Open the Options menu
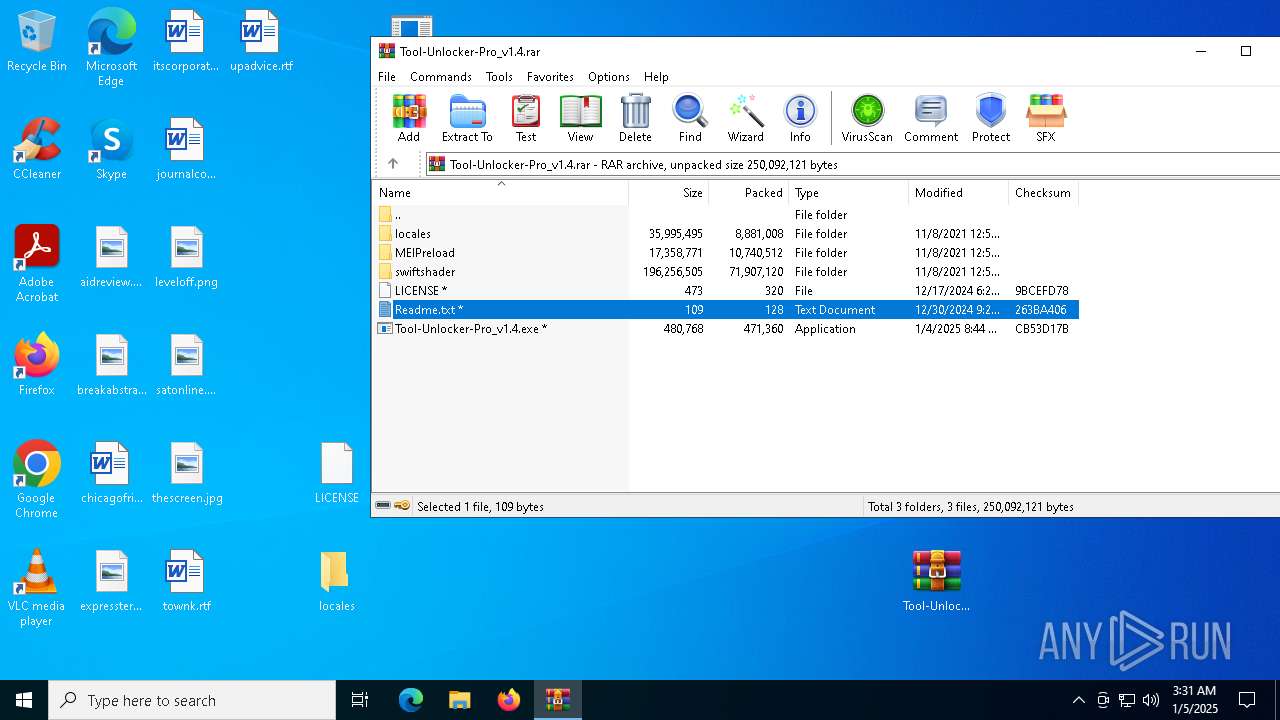The height and width of the screenshot is (720, 1280). tap(609, 77)
